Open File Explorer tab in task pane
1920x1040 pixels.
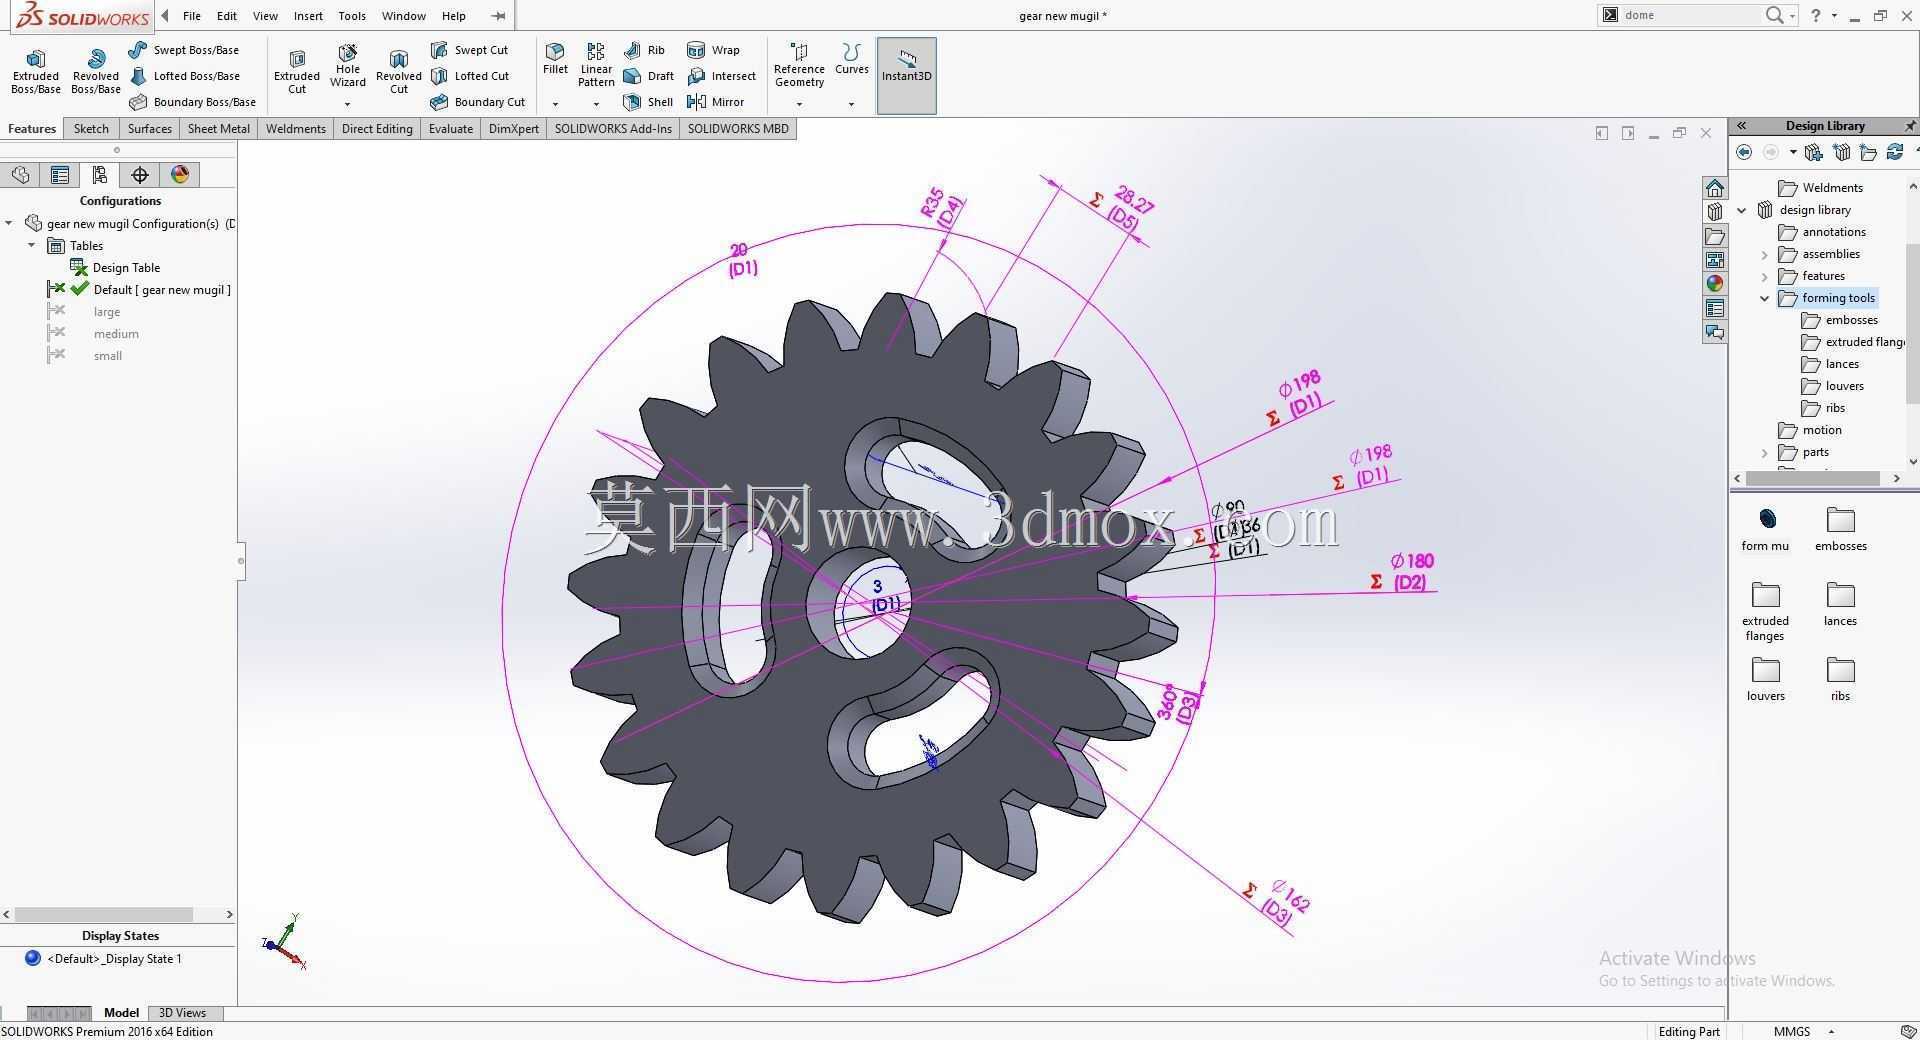pos(1715,236)
